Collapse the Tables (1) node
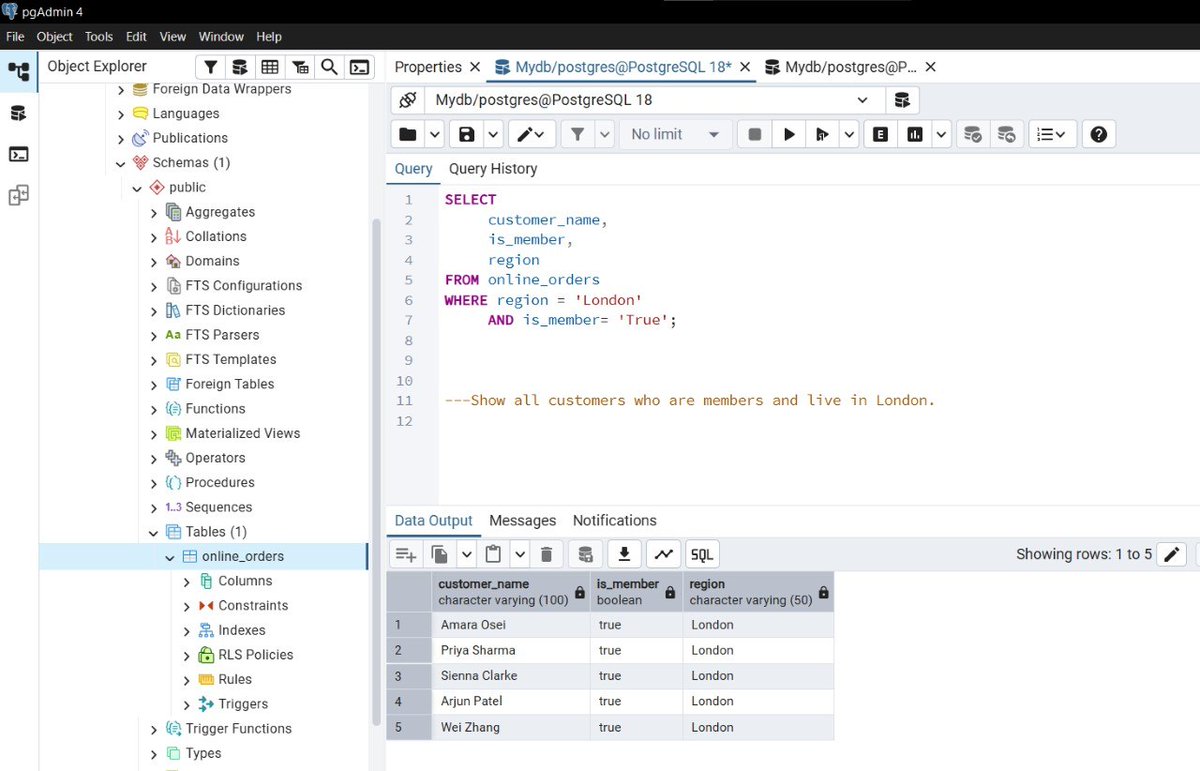 click(153, 532)
